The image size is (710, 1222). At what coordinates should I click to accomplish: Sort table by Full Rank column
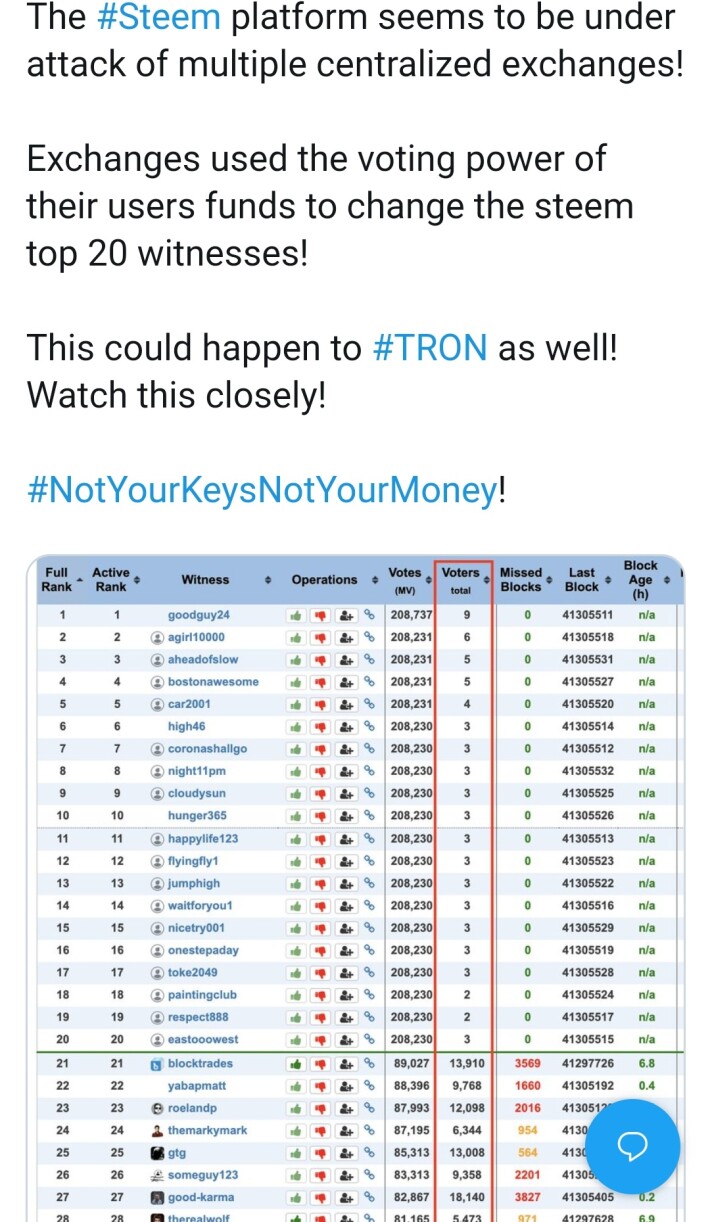(x=57, y=580)
